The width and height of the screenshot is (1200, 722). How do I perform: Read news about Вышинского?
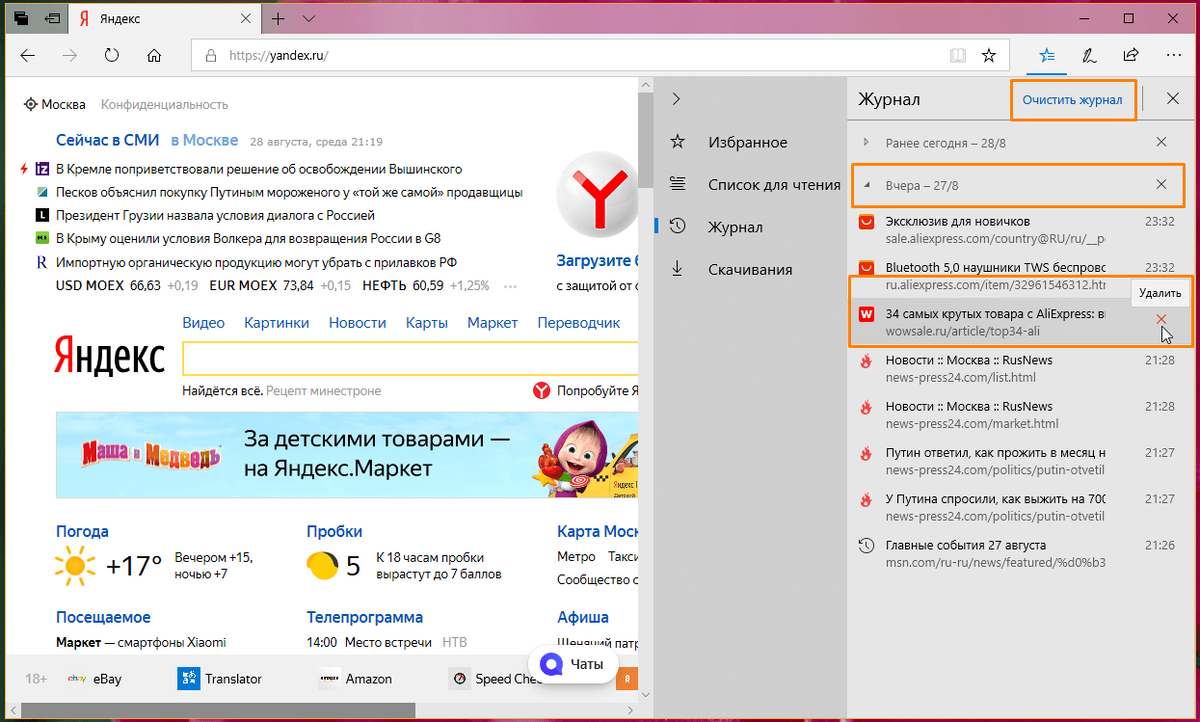coord(259,169)
